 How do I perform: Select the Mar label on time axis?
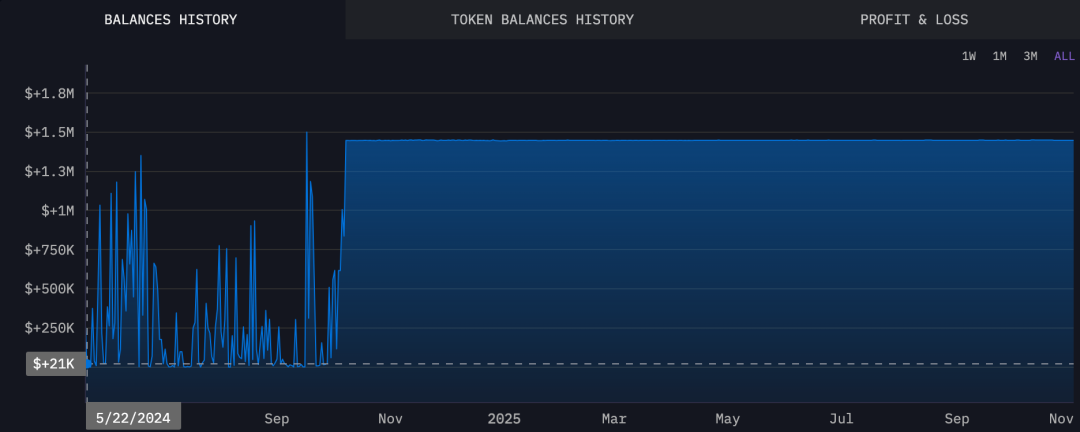pyautogui.click(x=614, y=418)
